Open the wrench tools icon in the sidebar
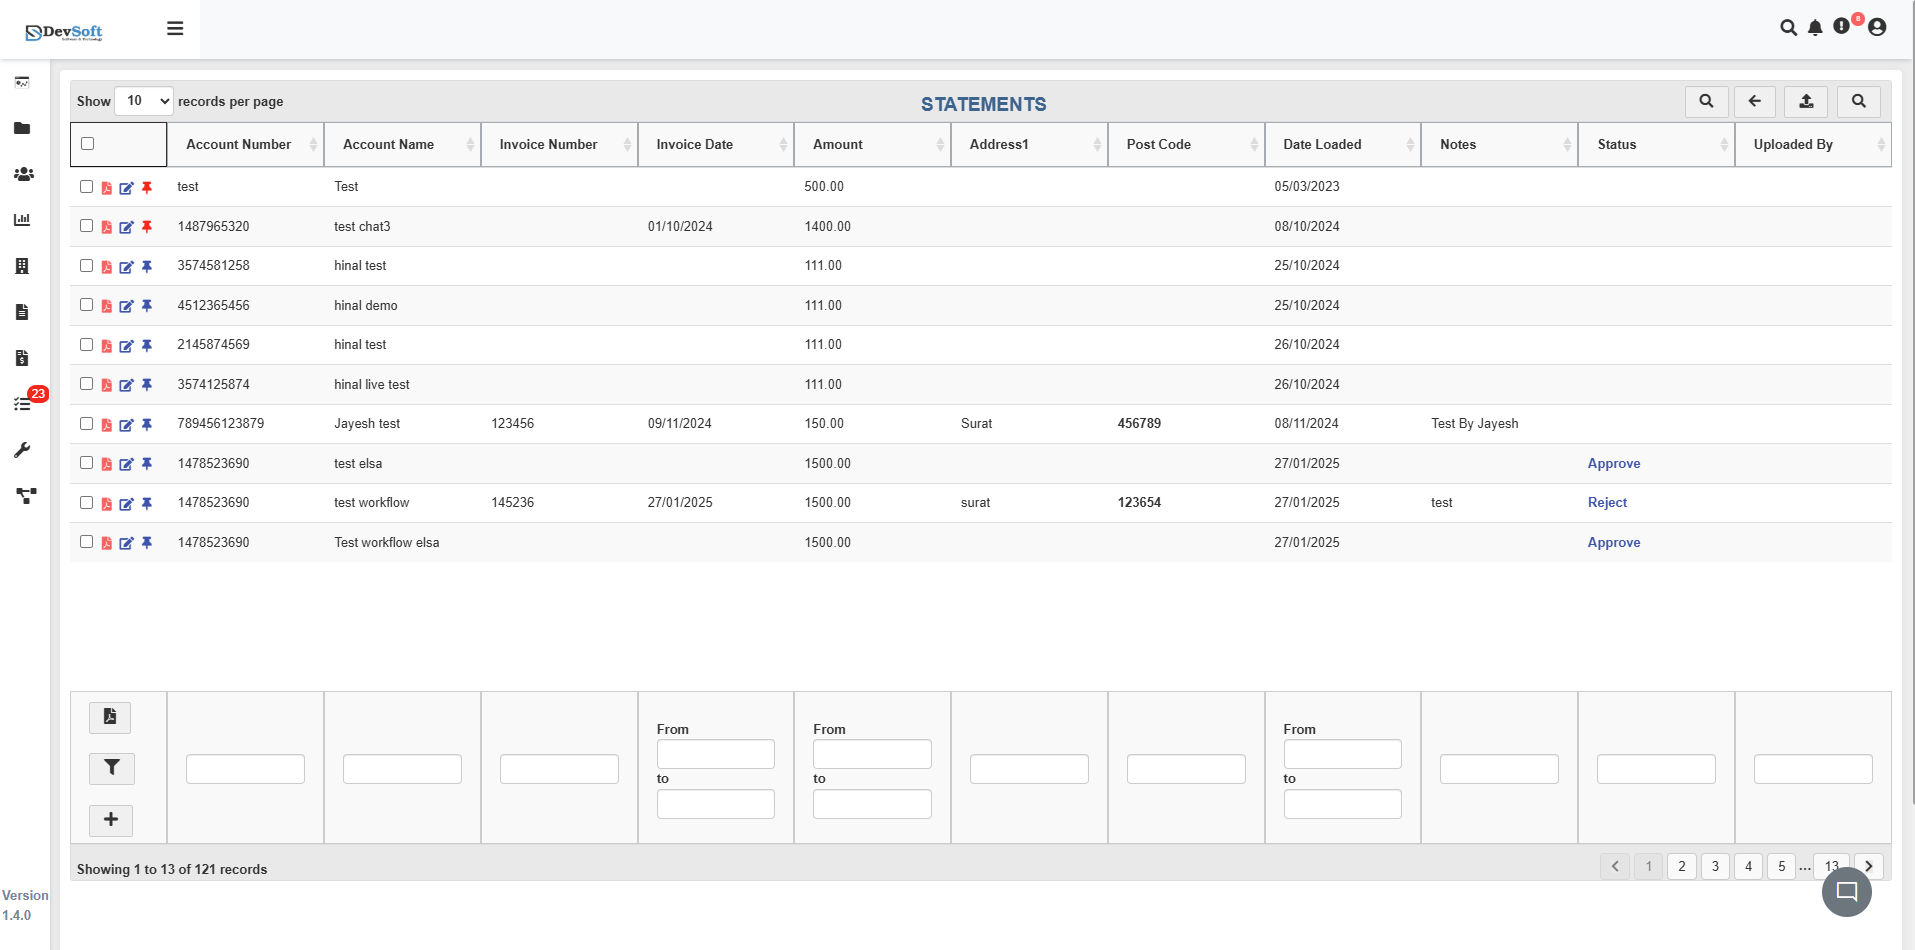Screen dimensions: 1915x950 pos(22,450)
